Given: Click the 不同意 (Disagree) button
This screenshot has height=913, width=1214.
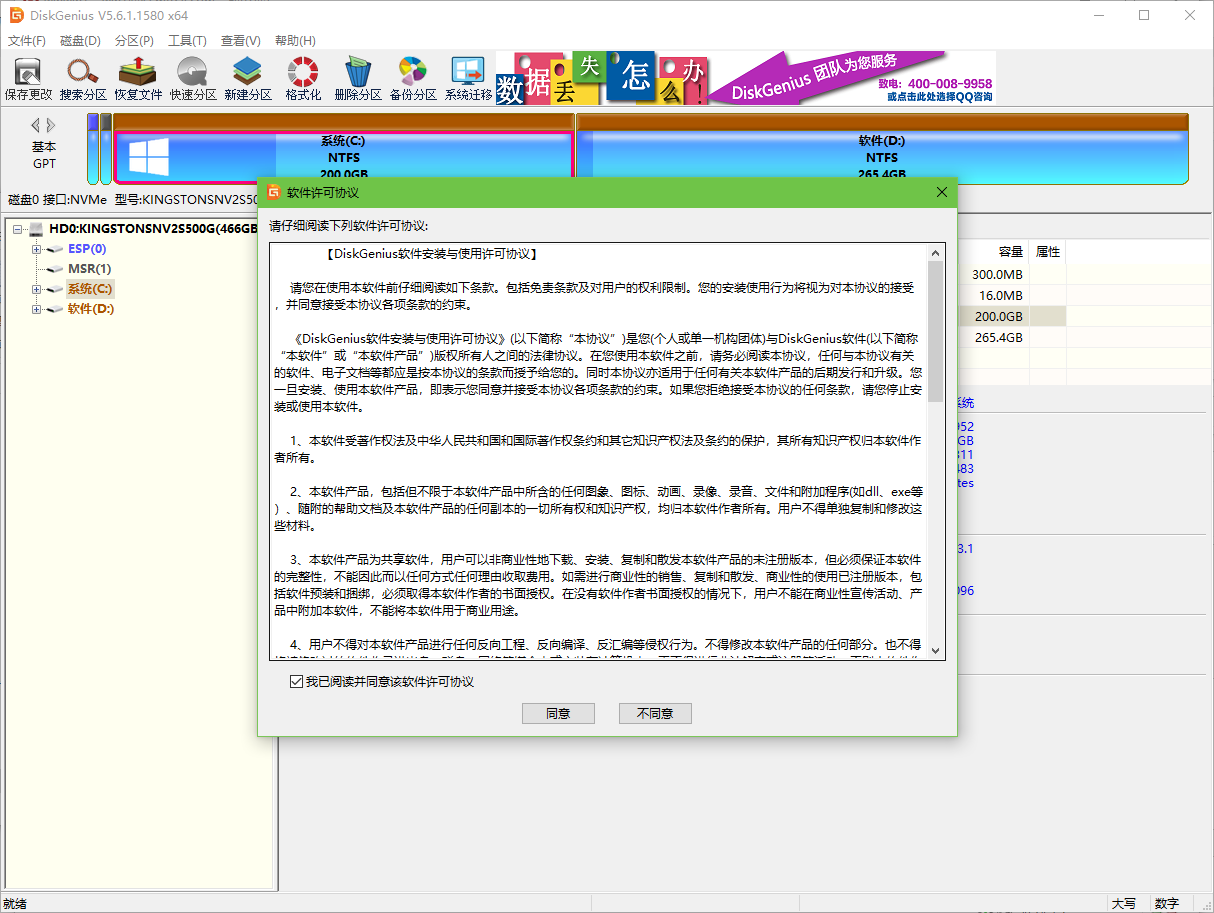Looking at the screenshot, I should (655, 713).
